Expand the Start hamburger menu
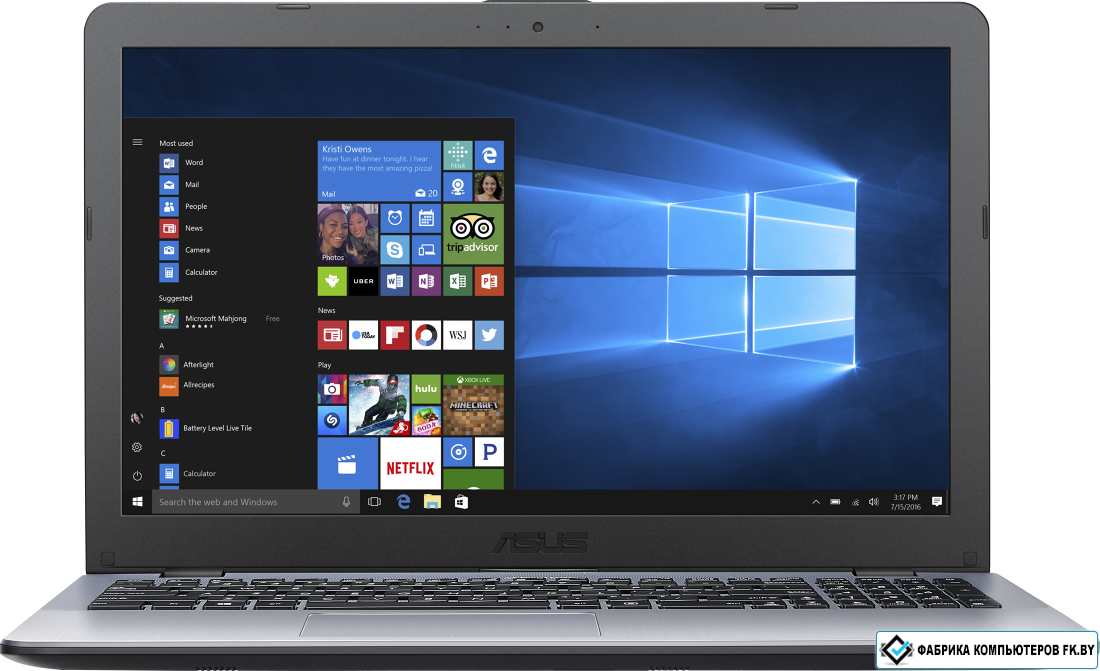 pos(138,142)
